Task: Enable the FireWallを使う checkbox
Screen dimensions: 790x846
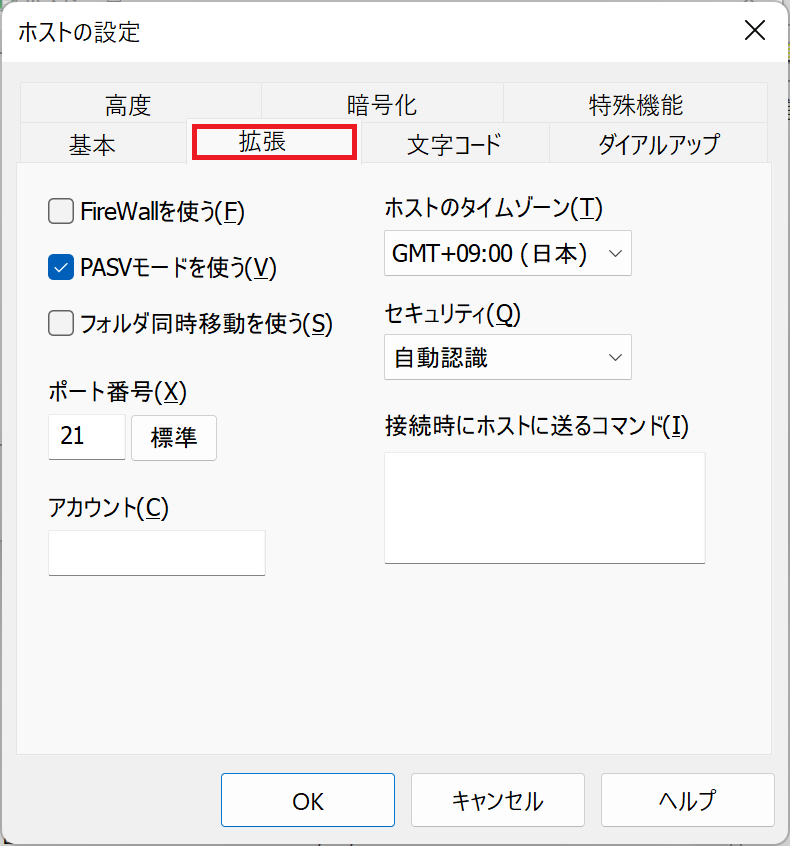Action: [62, 211]
